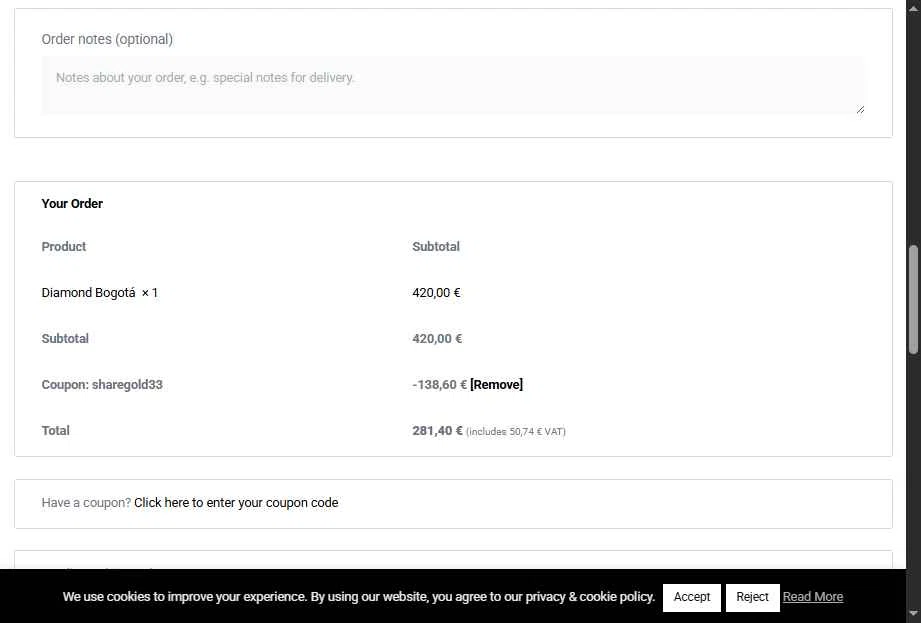Image resolution: width=921 pixels, height=623 pixels.
Task: Click the vertical scrollbar thumb
Action: pyautogui.click(x=913, y=299)
